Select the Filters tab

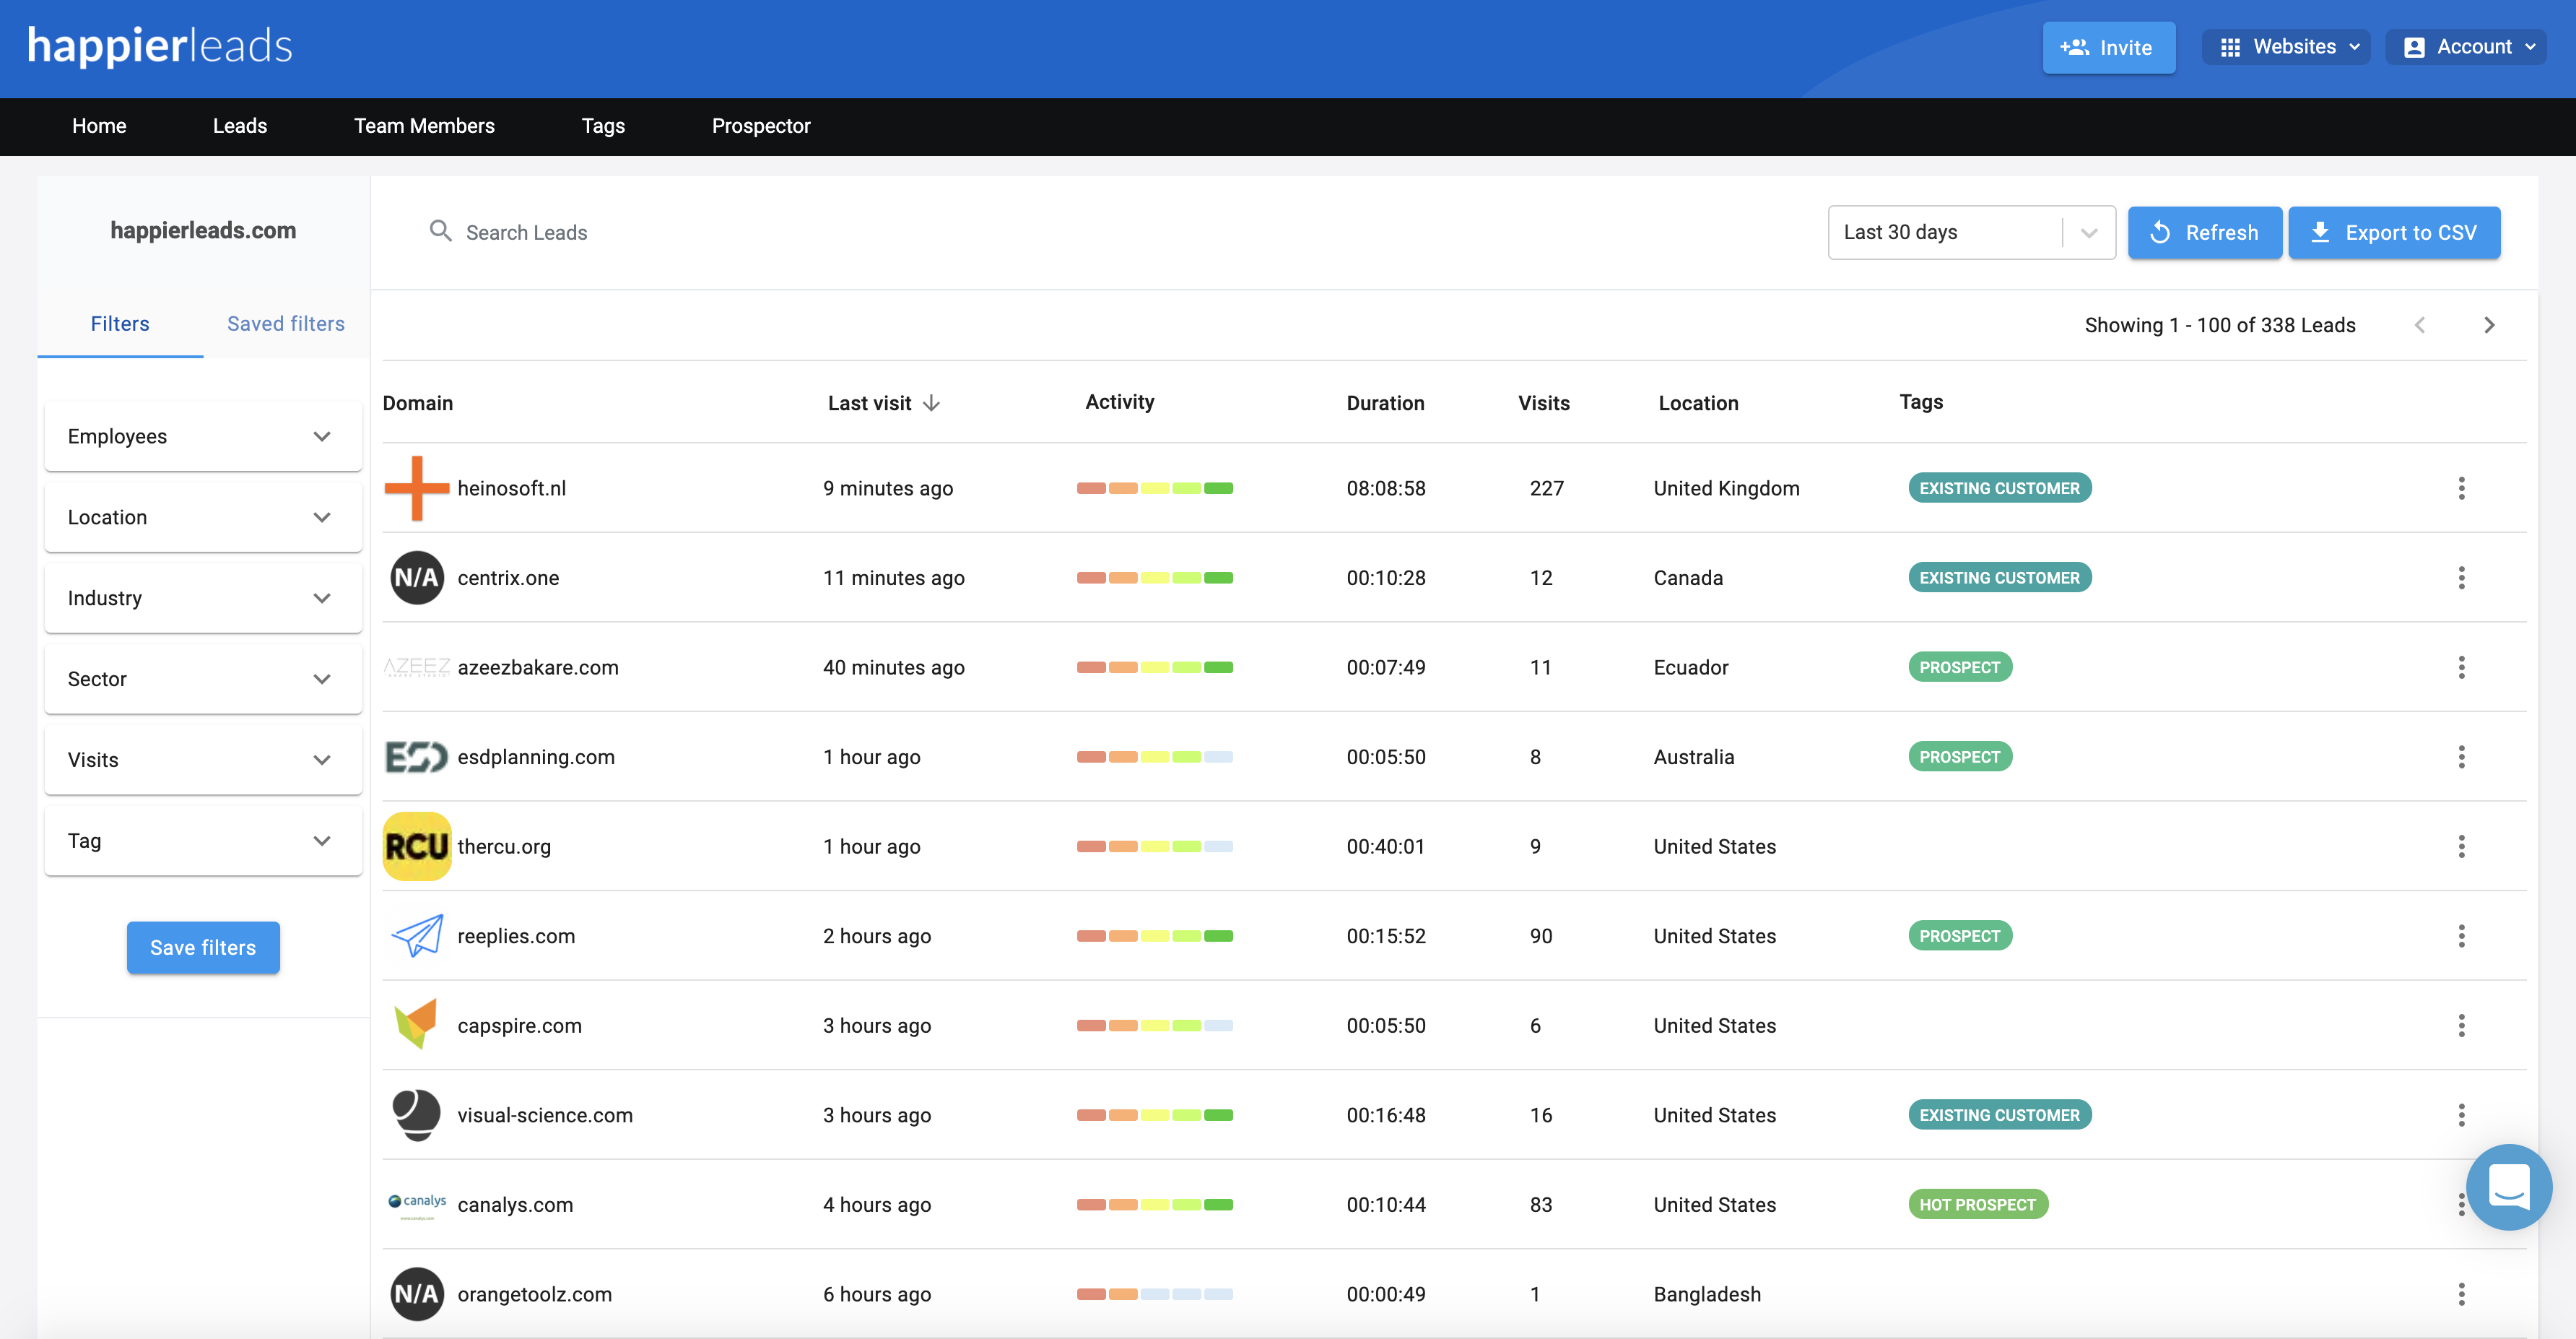(120, 324)
